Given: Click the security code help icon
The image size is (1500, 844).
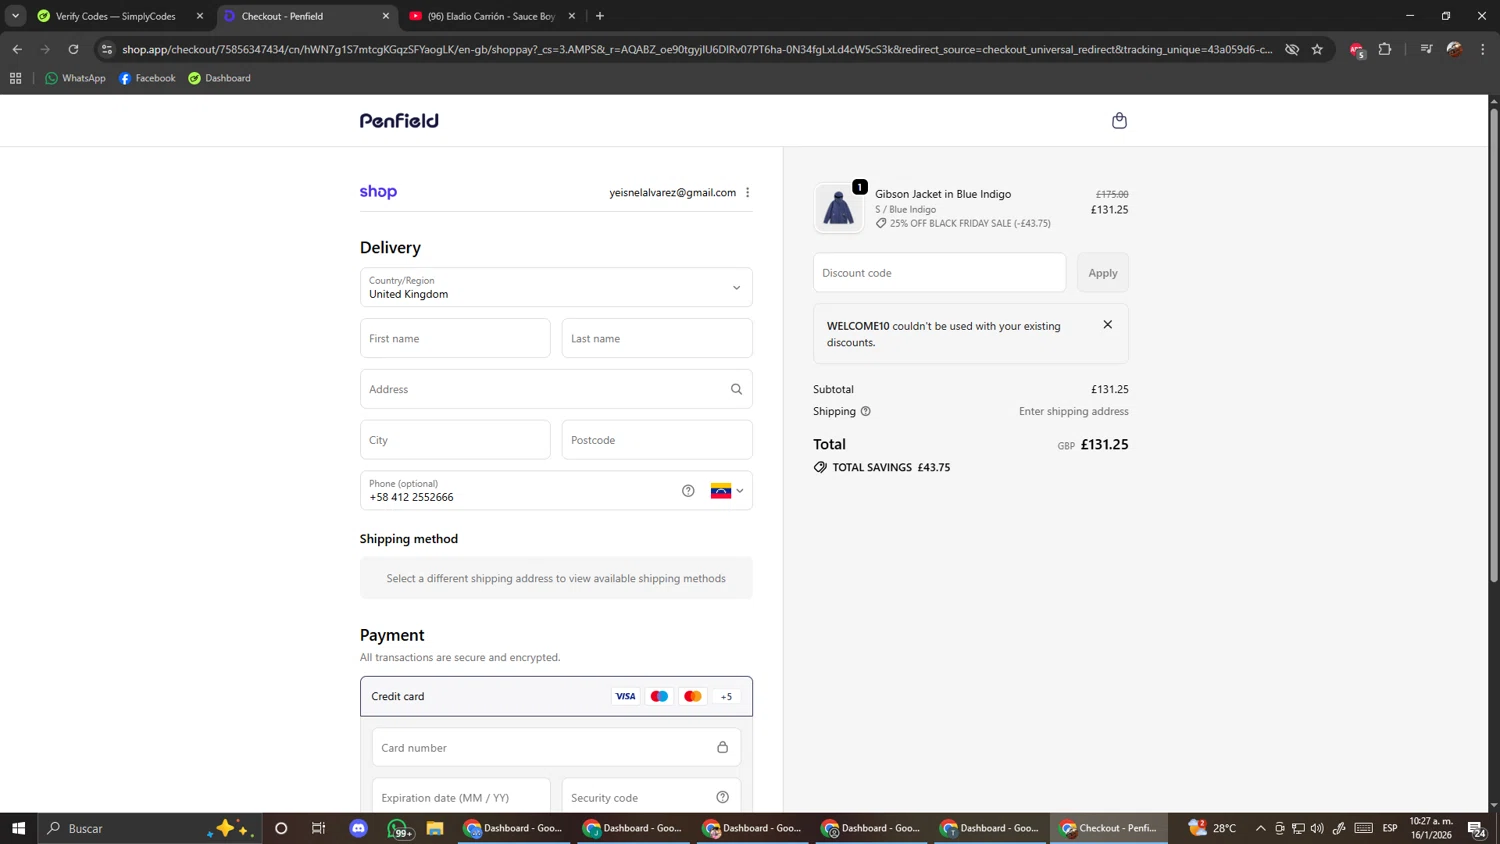Looking at the screenshot, I should [x=722, y=797].
